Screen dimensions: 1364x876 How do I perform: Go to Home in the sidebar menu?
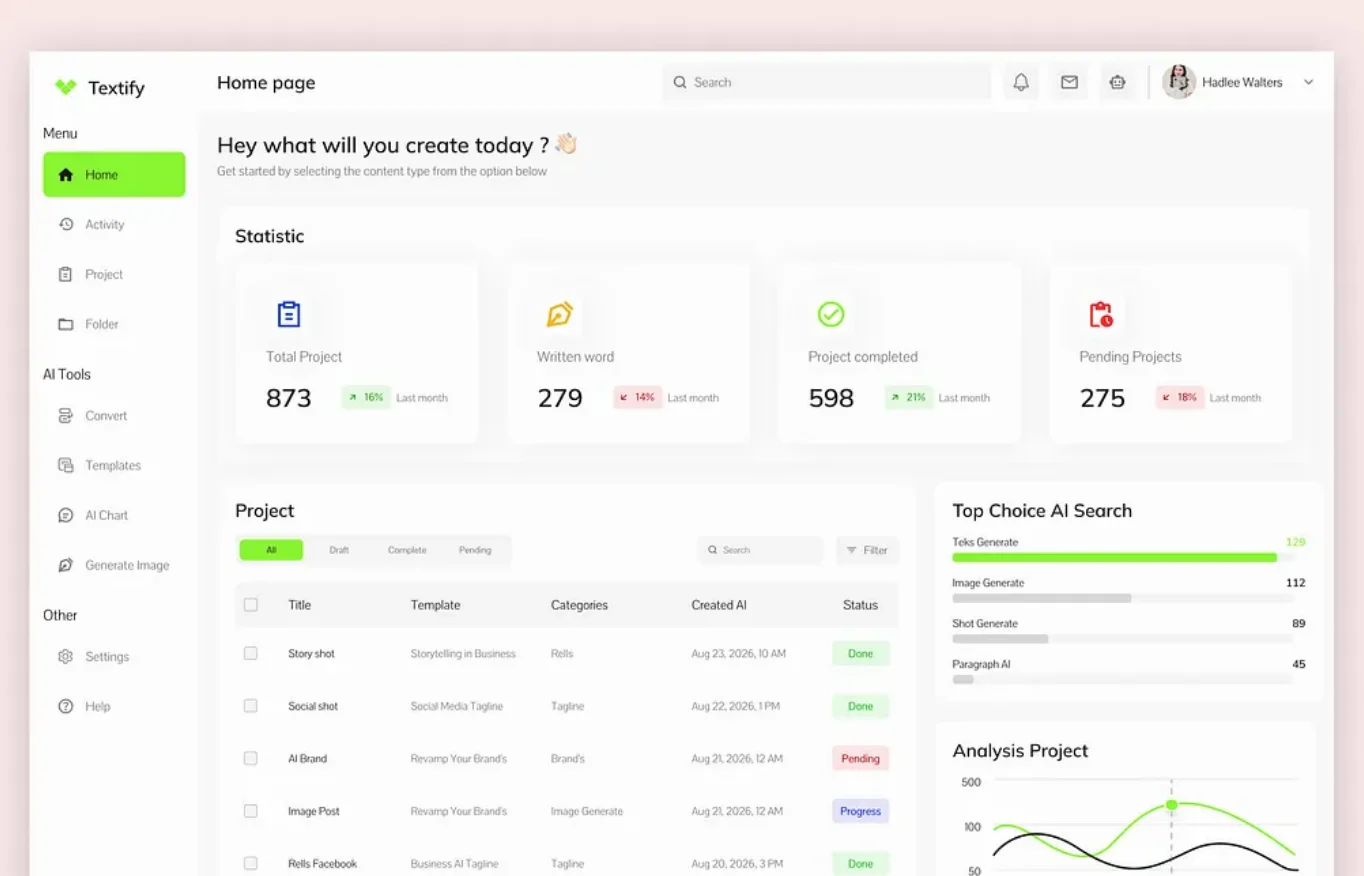tap(114, 174)
